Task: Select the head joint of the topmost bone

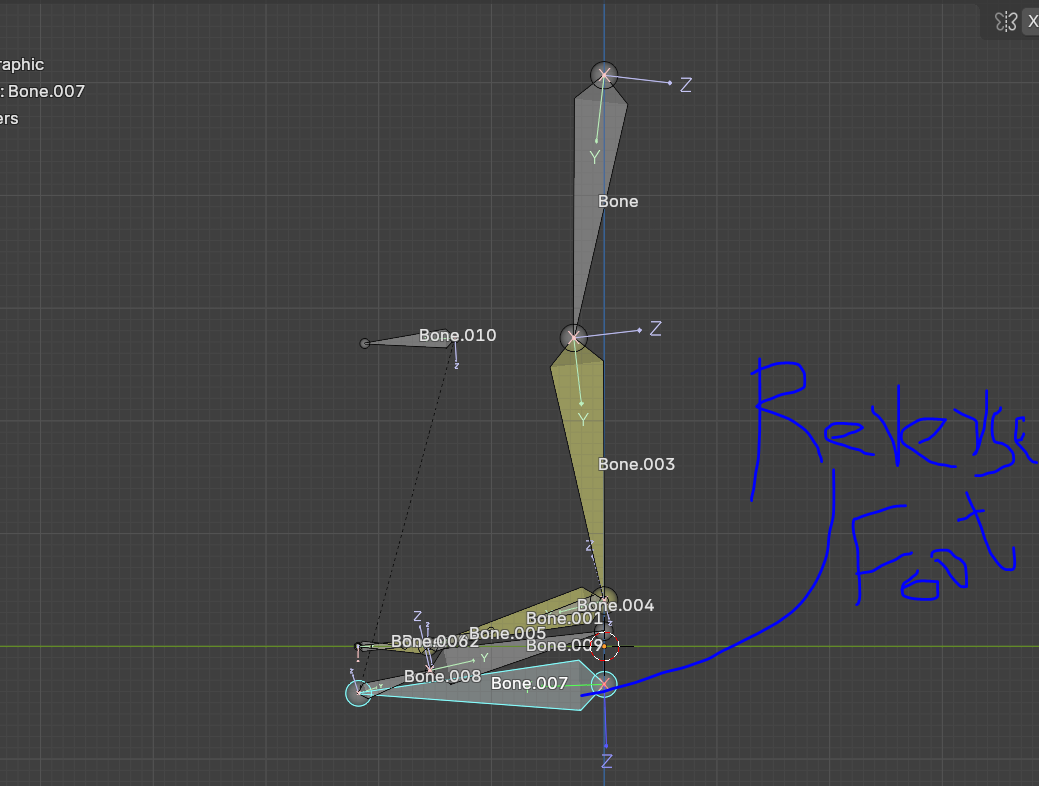Action: tap(604, 75)
